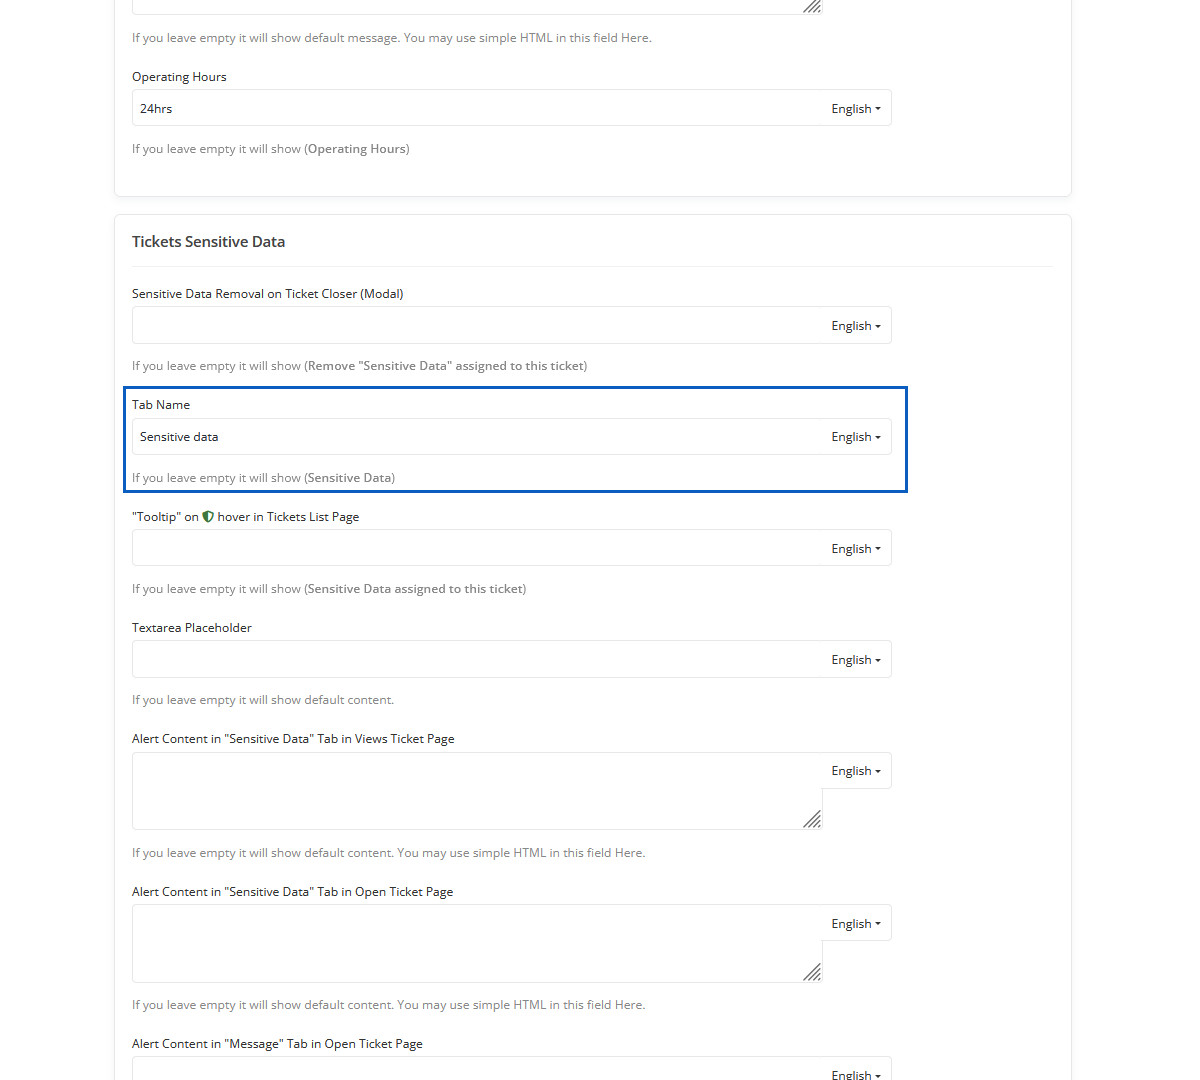Expand Textarea Placeholder language dropdown
The image size is (1200, 1080).
pyautogui.click(x=856, y=660)
